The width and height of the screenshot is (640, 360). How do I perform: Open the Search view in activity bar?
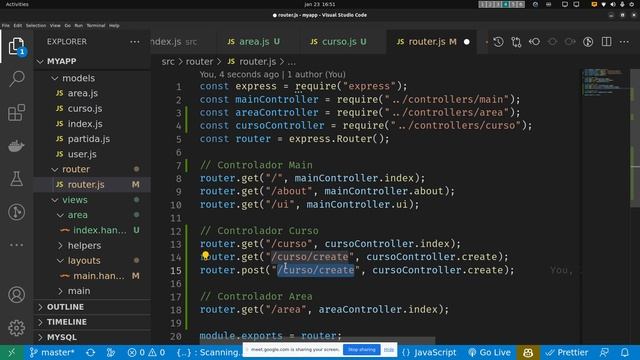(16, 78)
